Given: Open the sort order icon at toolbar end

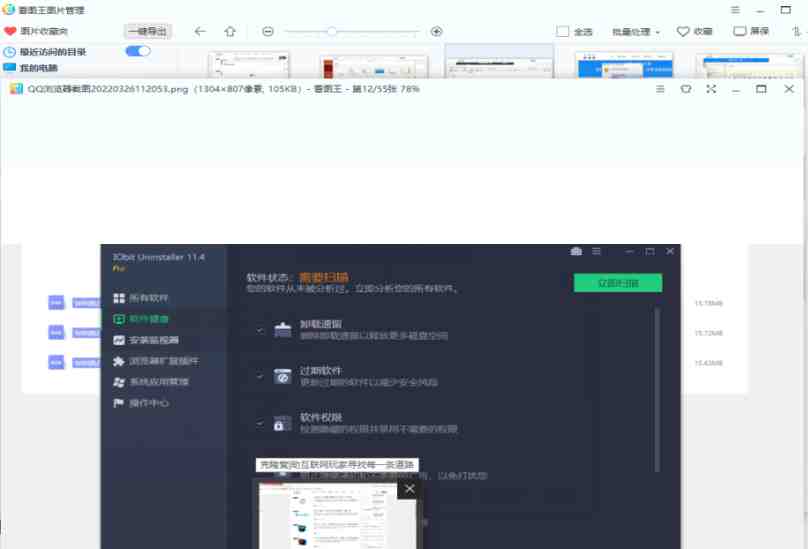Looking at the screenshot, I should (797, 31).
